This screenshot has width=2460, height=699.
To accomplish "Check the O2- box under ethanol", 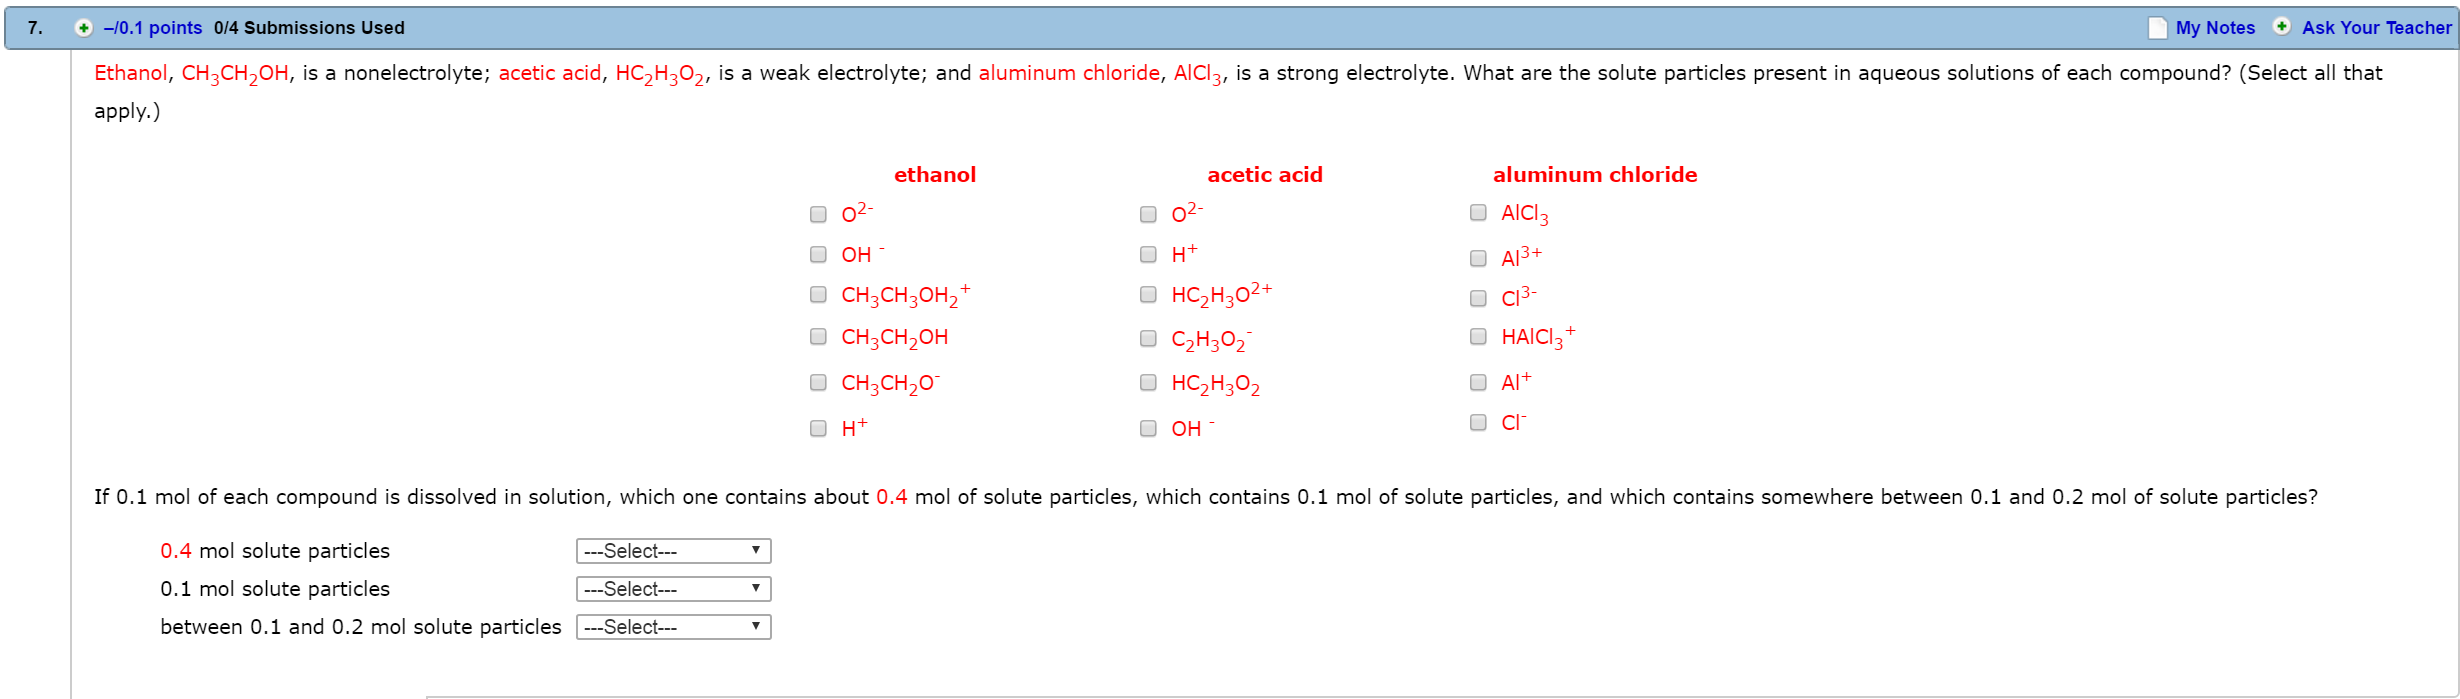I will click(818, 215).
